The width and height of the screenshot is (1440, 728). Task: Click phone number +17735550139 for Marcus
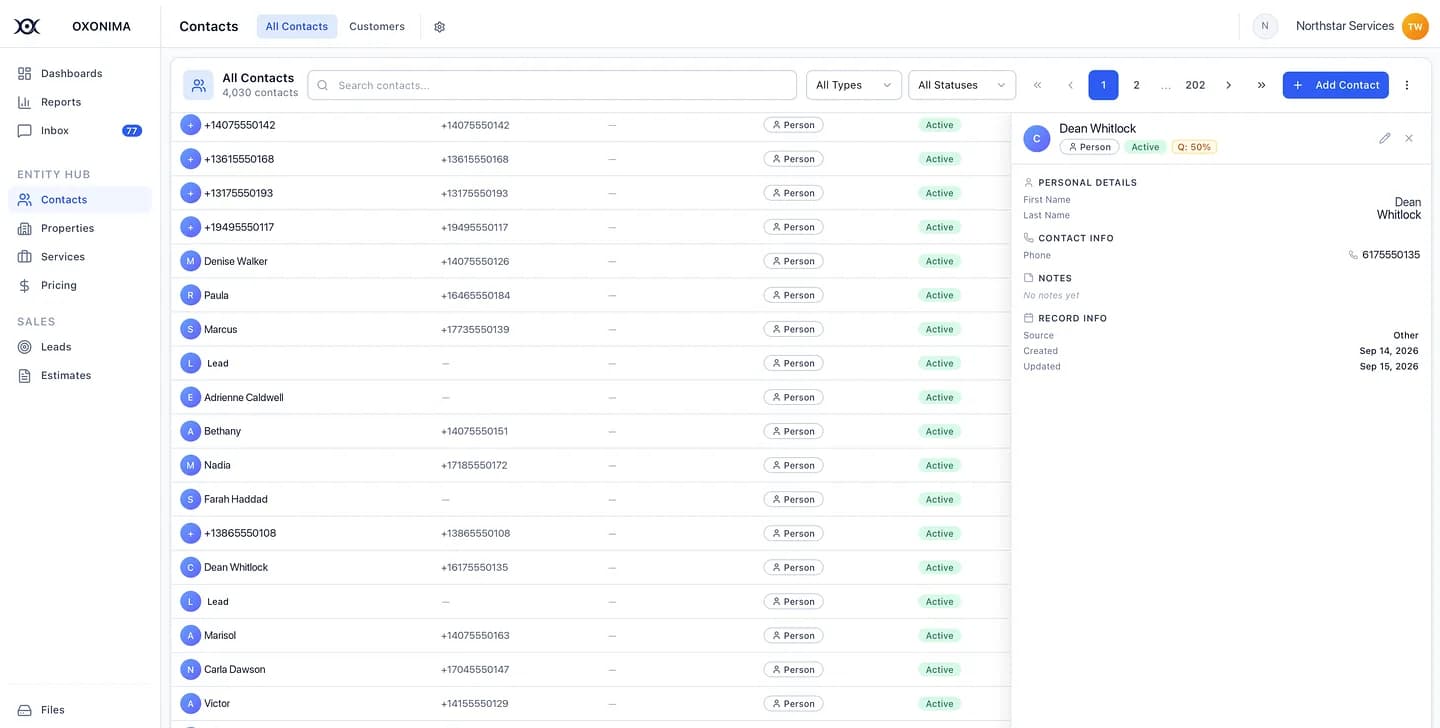(475, 329)
